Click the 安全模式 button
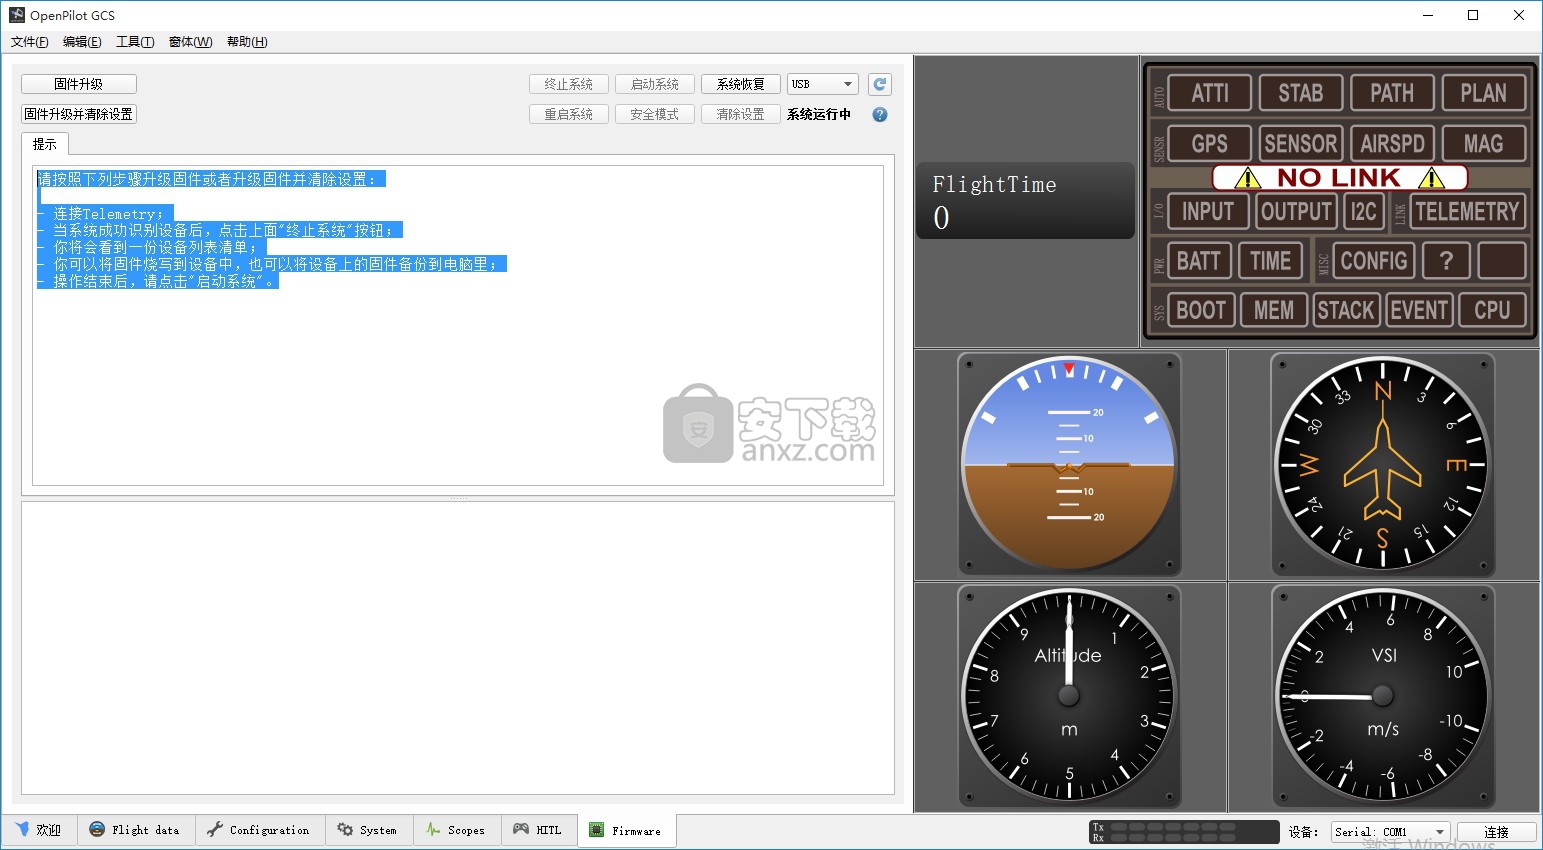The image size is (1543, 850). 655,114
